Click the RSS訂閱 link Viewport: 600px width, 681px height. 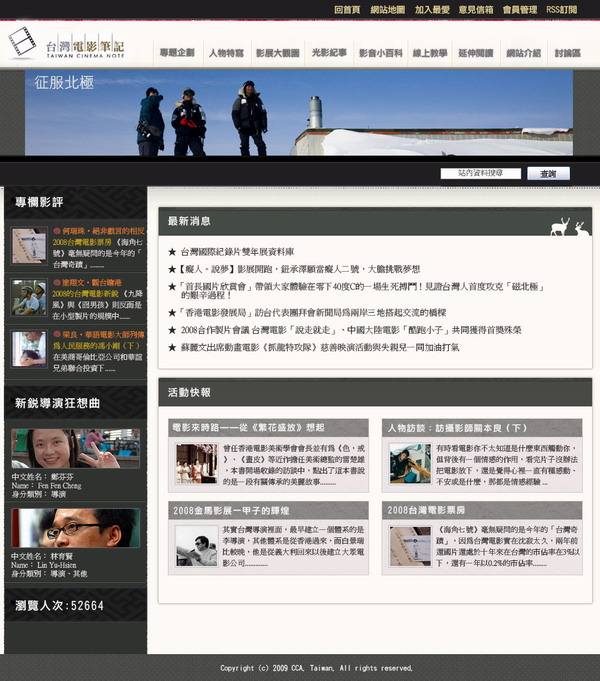[x=561, y=9]
